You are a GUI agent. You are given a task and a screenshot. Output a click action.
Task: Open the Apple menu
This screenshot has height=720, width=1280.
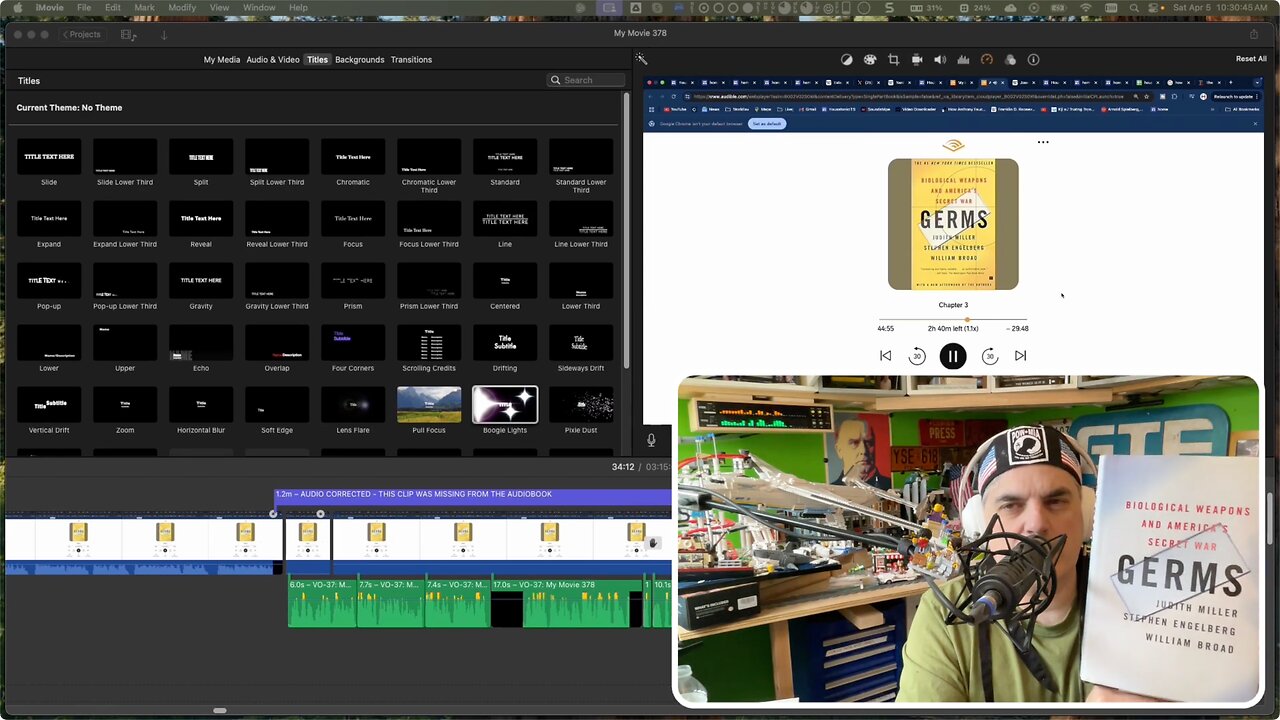[17, 8]
